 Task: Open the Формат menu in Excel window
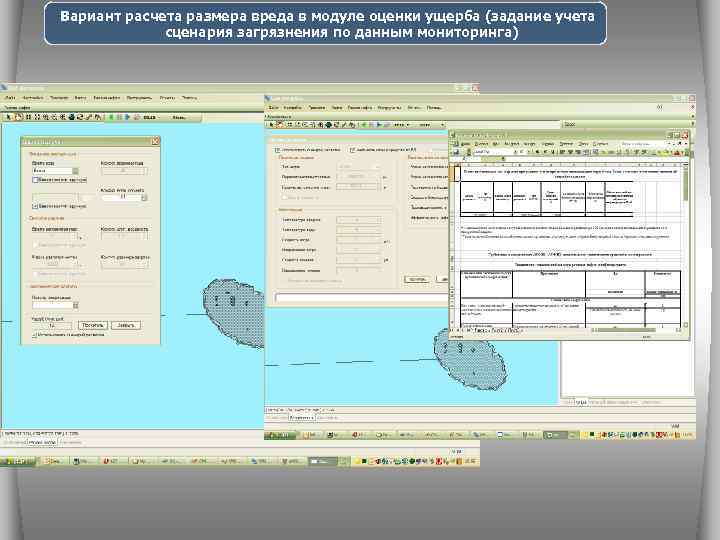click(529, 144)
